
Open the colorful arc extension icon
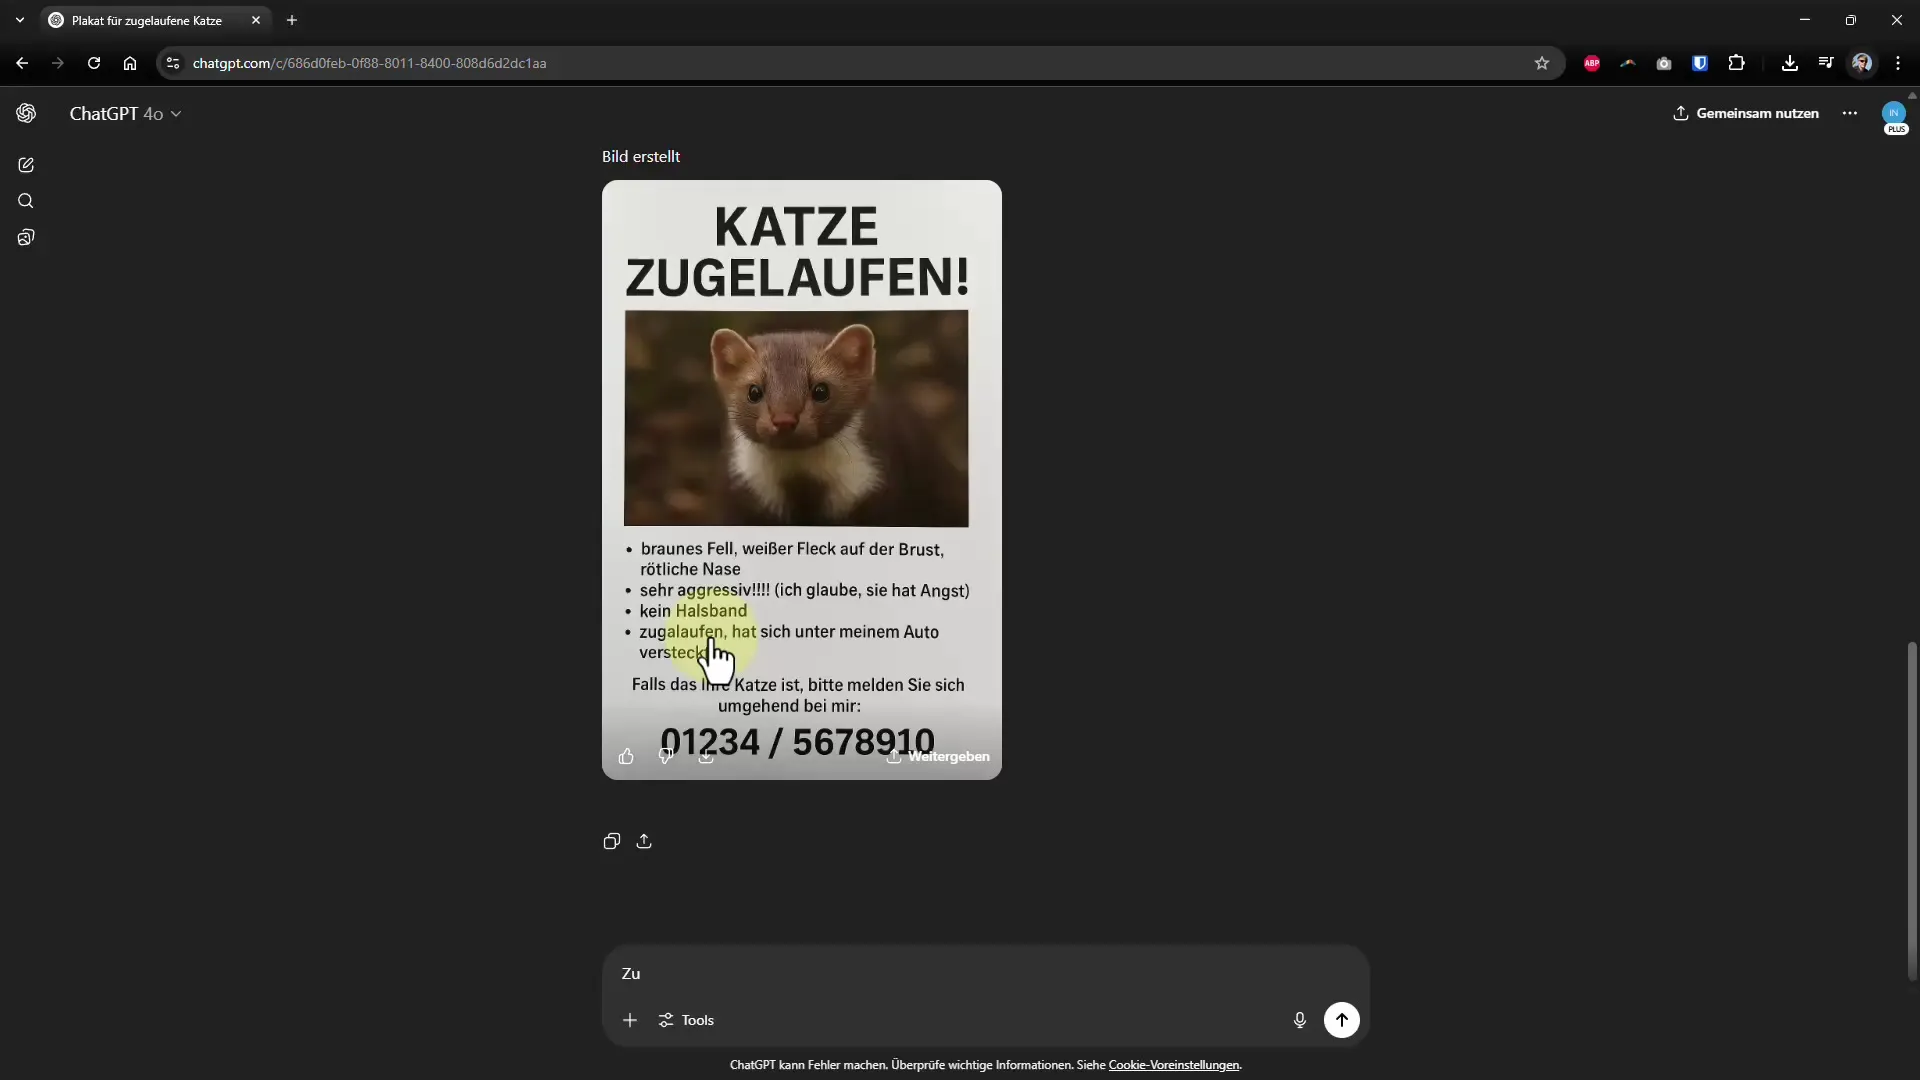coord(1628,63)
